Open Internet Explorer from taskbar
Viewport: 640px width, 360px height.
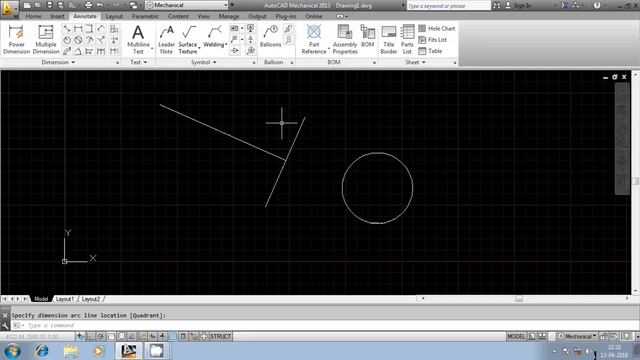(x=42, y=351)
